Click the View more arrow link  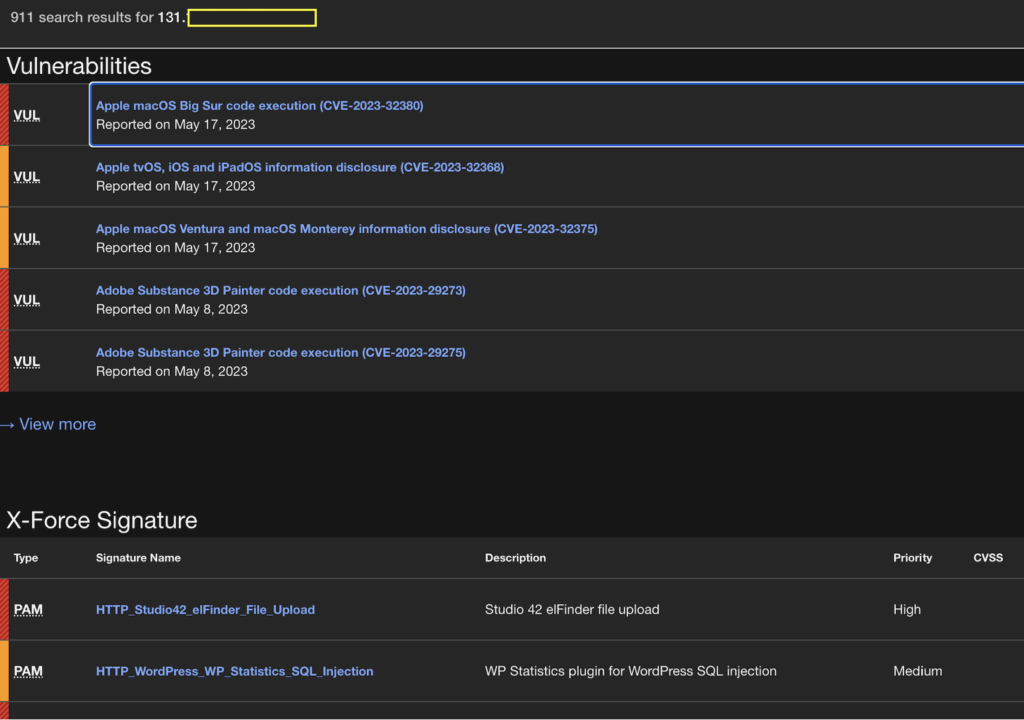(49, 424)
